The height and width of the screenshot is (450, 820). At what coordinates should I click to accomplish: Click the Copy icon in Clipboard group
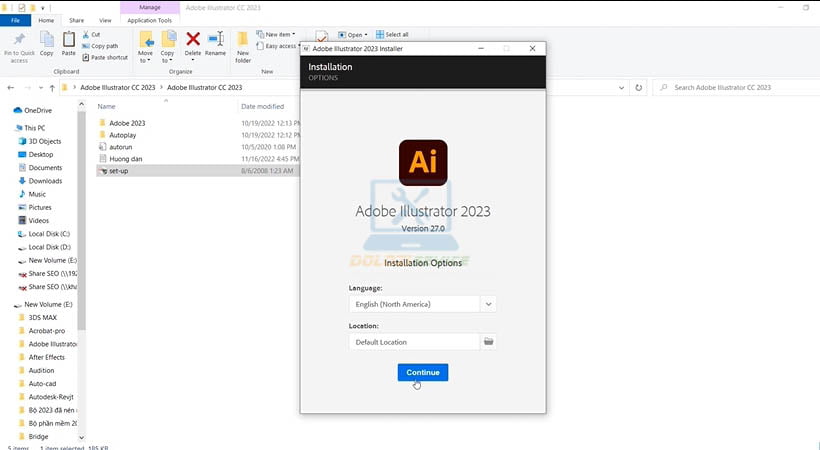[47, 42]
